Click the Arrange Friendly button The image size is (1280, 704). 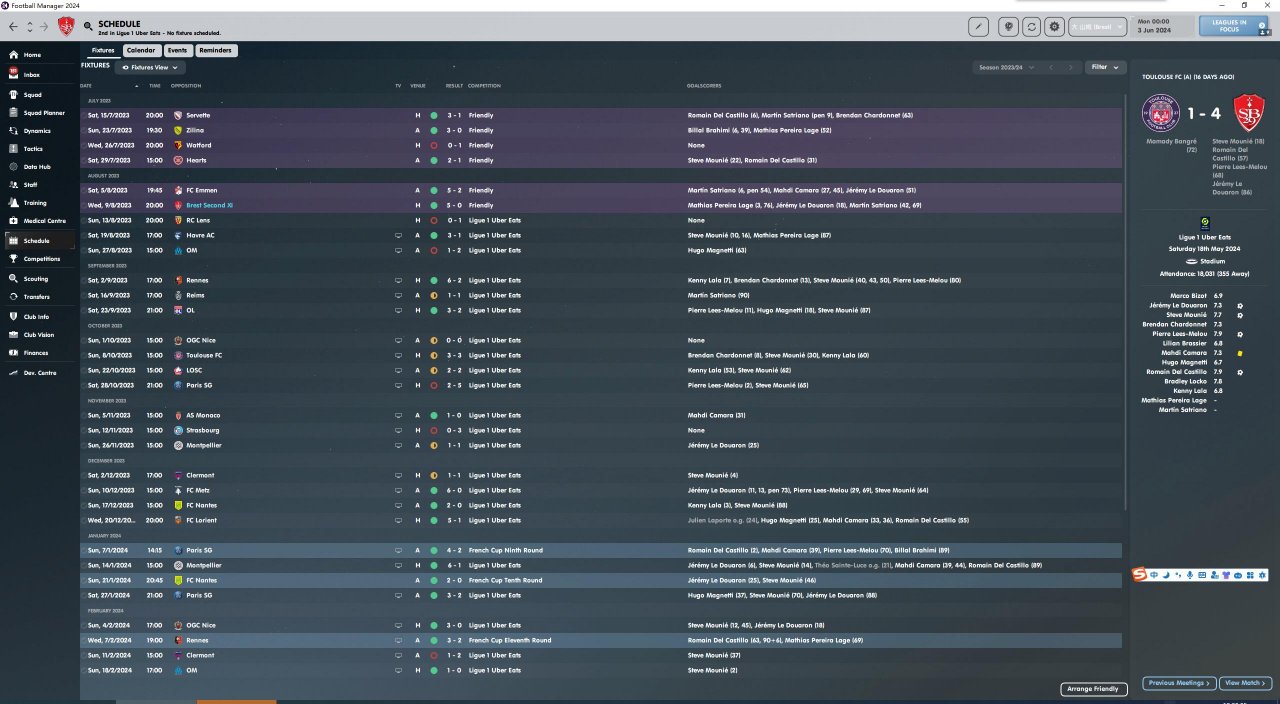[1093, 689]
